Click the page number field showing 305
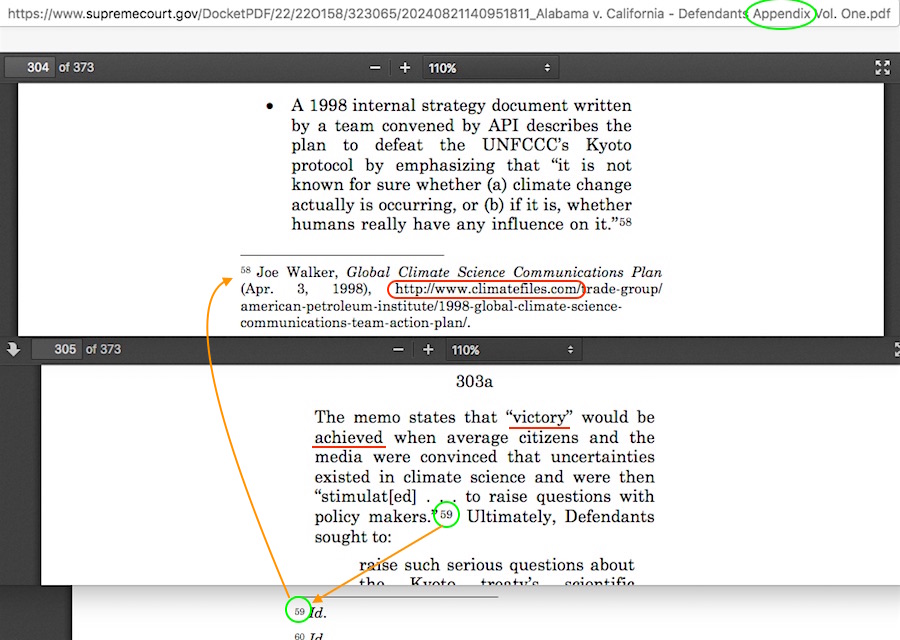 pyautogui.click(x=56, y=350)
